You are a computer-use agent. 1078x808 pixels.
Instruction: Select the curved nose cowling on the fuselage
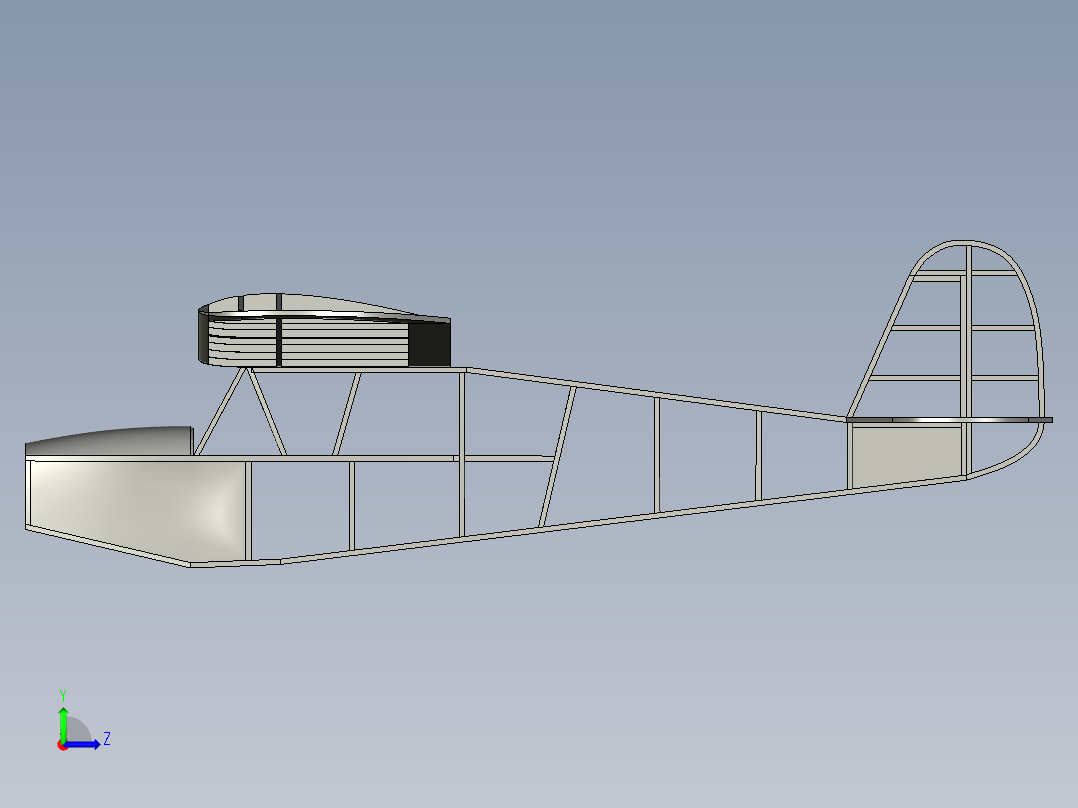pos(109,441)
